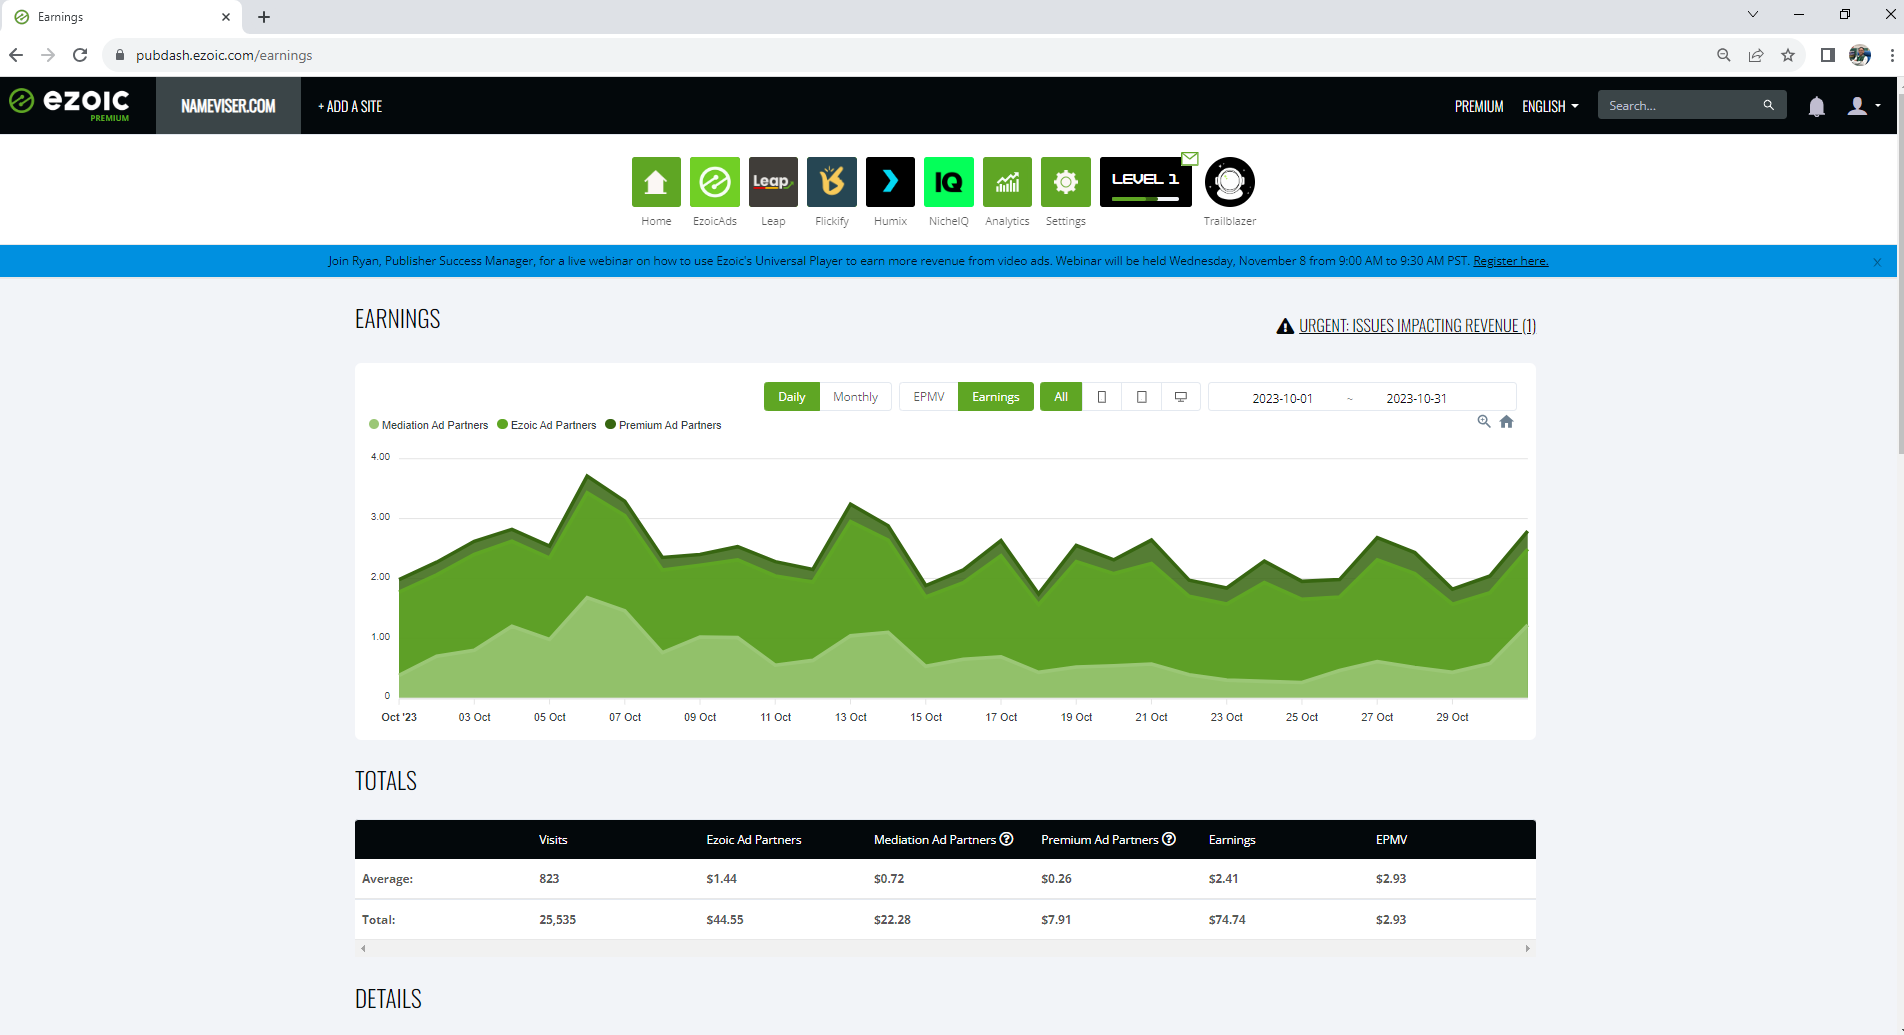The image size is (1904, 1035).
Task: Bookmark this page with star icon
Action: pyautogui.click(x=1788, y=55)
